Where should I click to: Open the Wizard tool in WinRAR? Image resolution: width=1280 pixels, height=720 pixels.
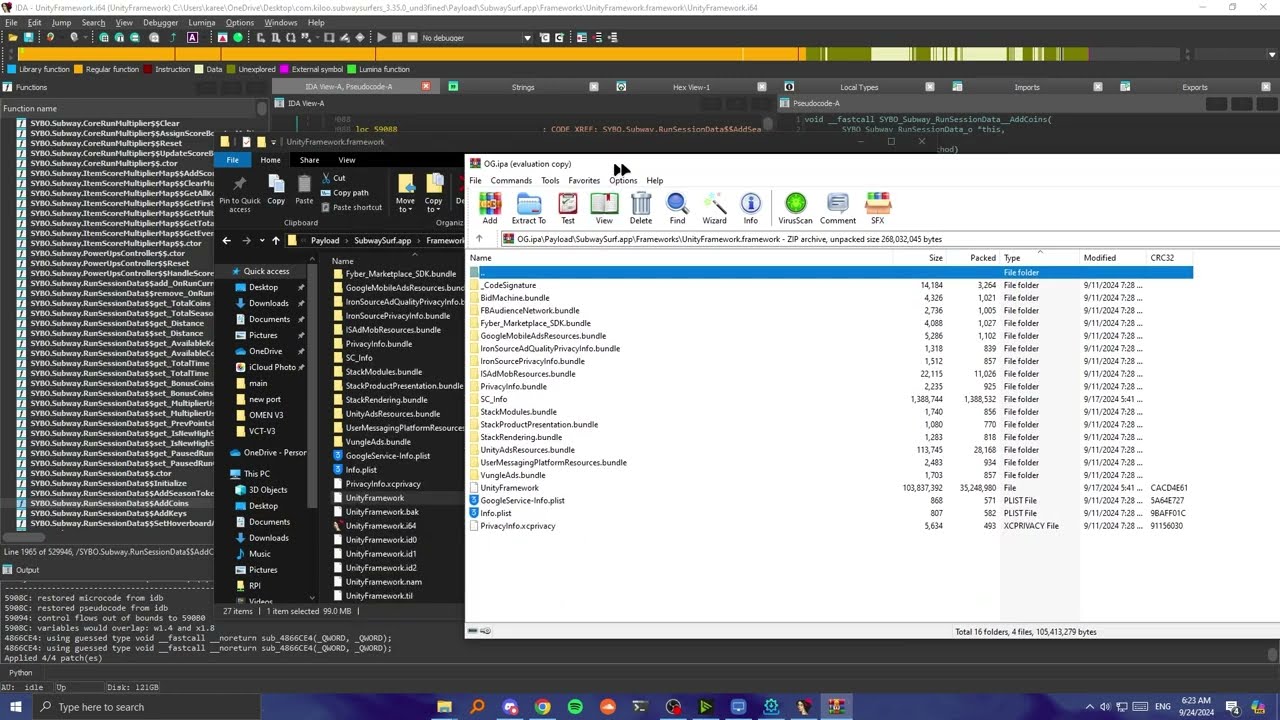[714, 208]
